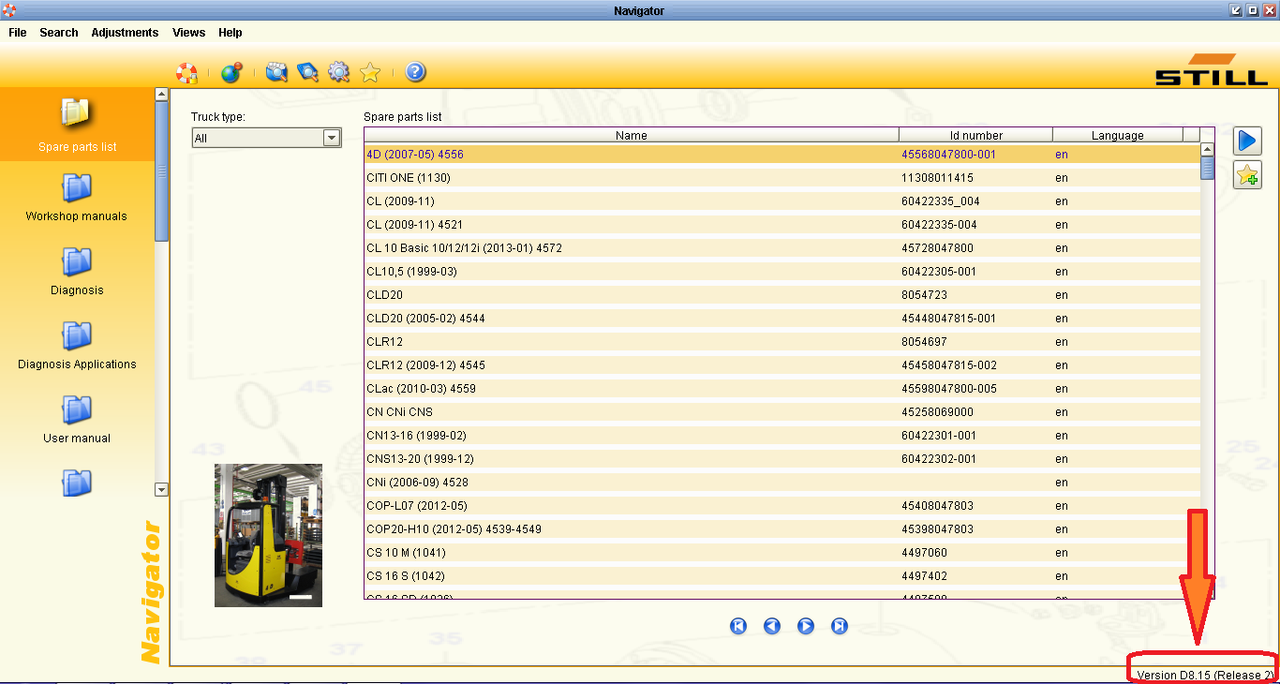This screenshot has width=1280, height=684.
Task: Click sidebar scroll up arrow
Action: pyautogui.click(x=162, y=94)
